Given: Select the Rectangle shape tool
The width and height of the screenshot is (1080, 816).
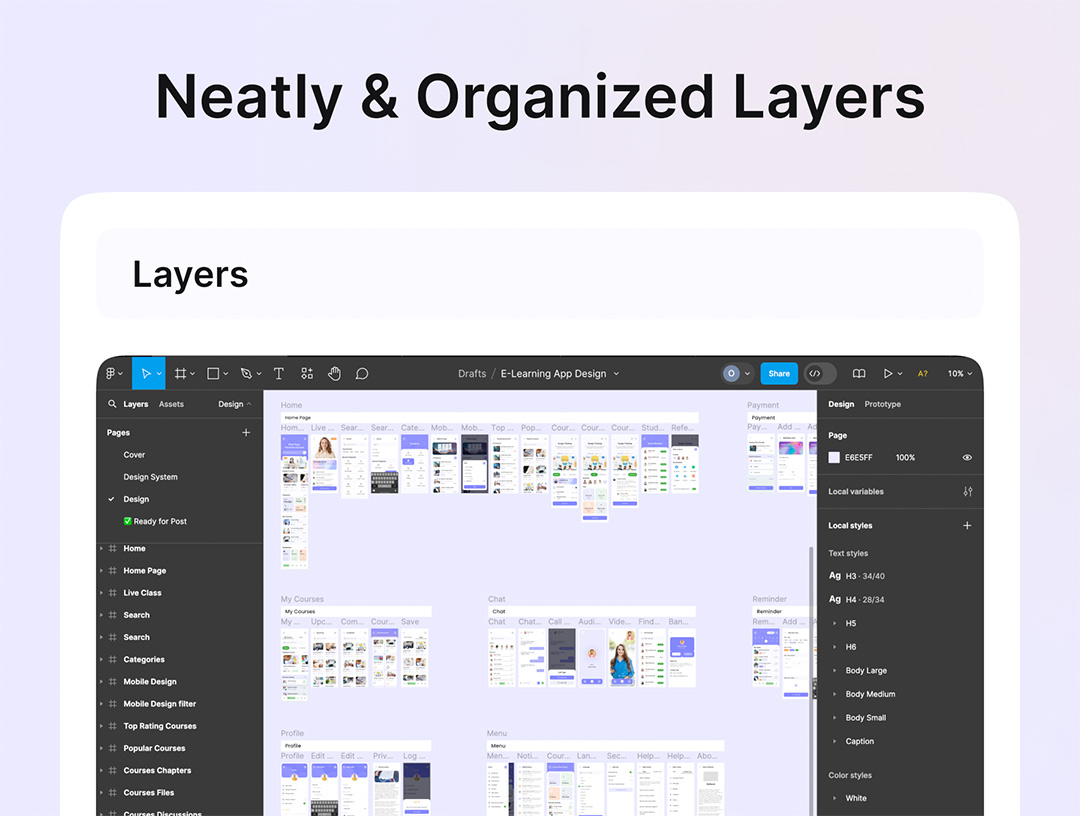Looking at the screenshot, I should pos(213,373).
